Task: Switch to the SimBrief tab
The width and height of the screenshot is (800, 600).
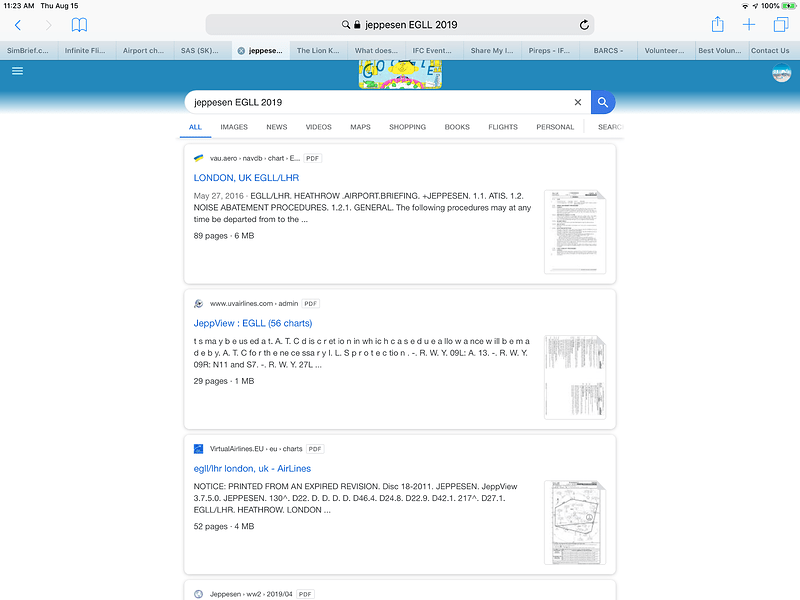Action: 29,51
